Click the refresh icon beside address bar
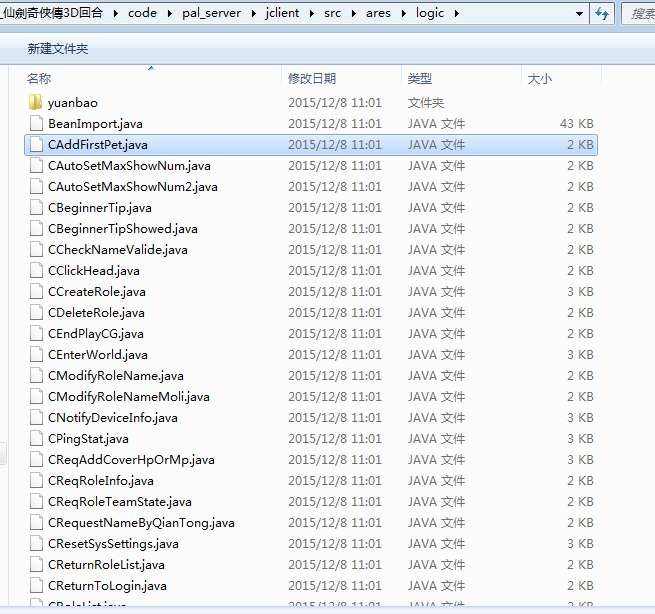This screenshot has height=614, width=655. click(x=602, y=14)
